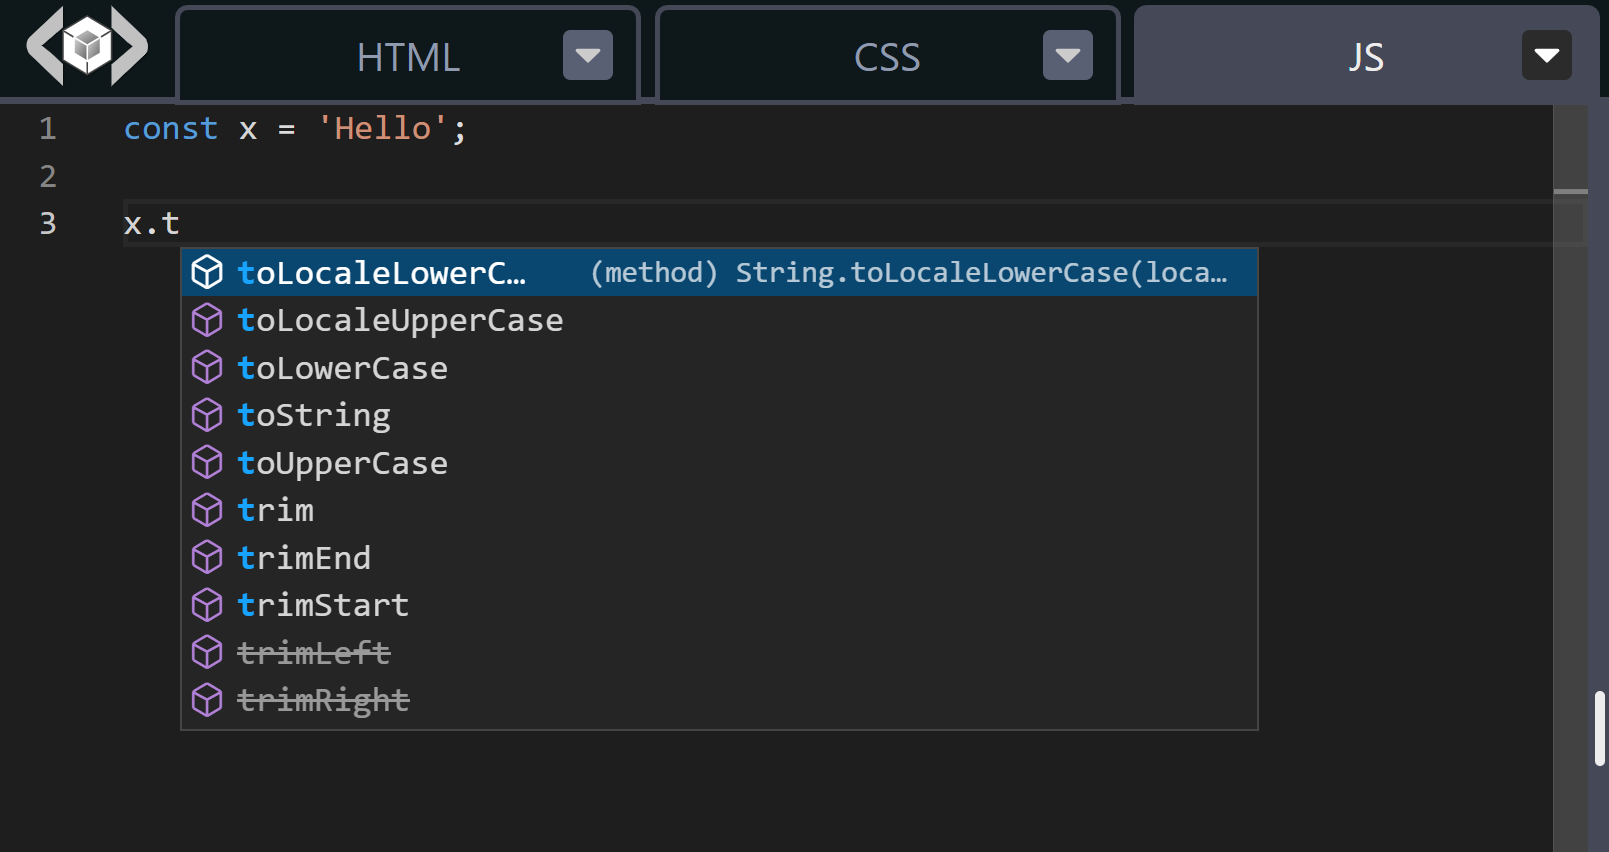The width and height of the screenshot is (1609, 852).
Task: Click the cube icon next to trimEnd
Action: click(x=207, y=558)
